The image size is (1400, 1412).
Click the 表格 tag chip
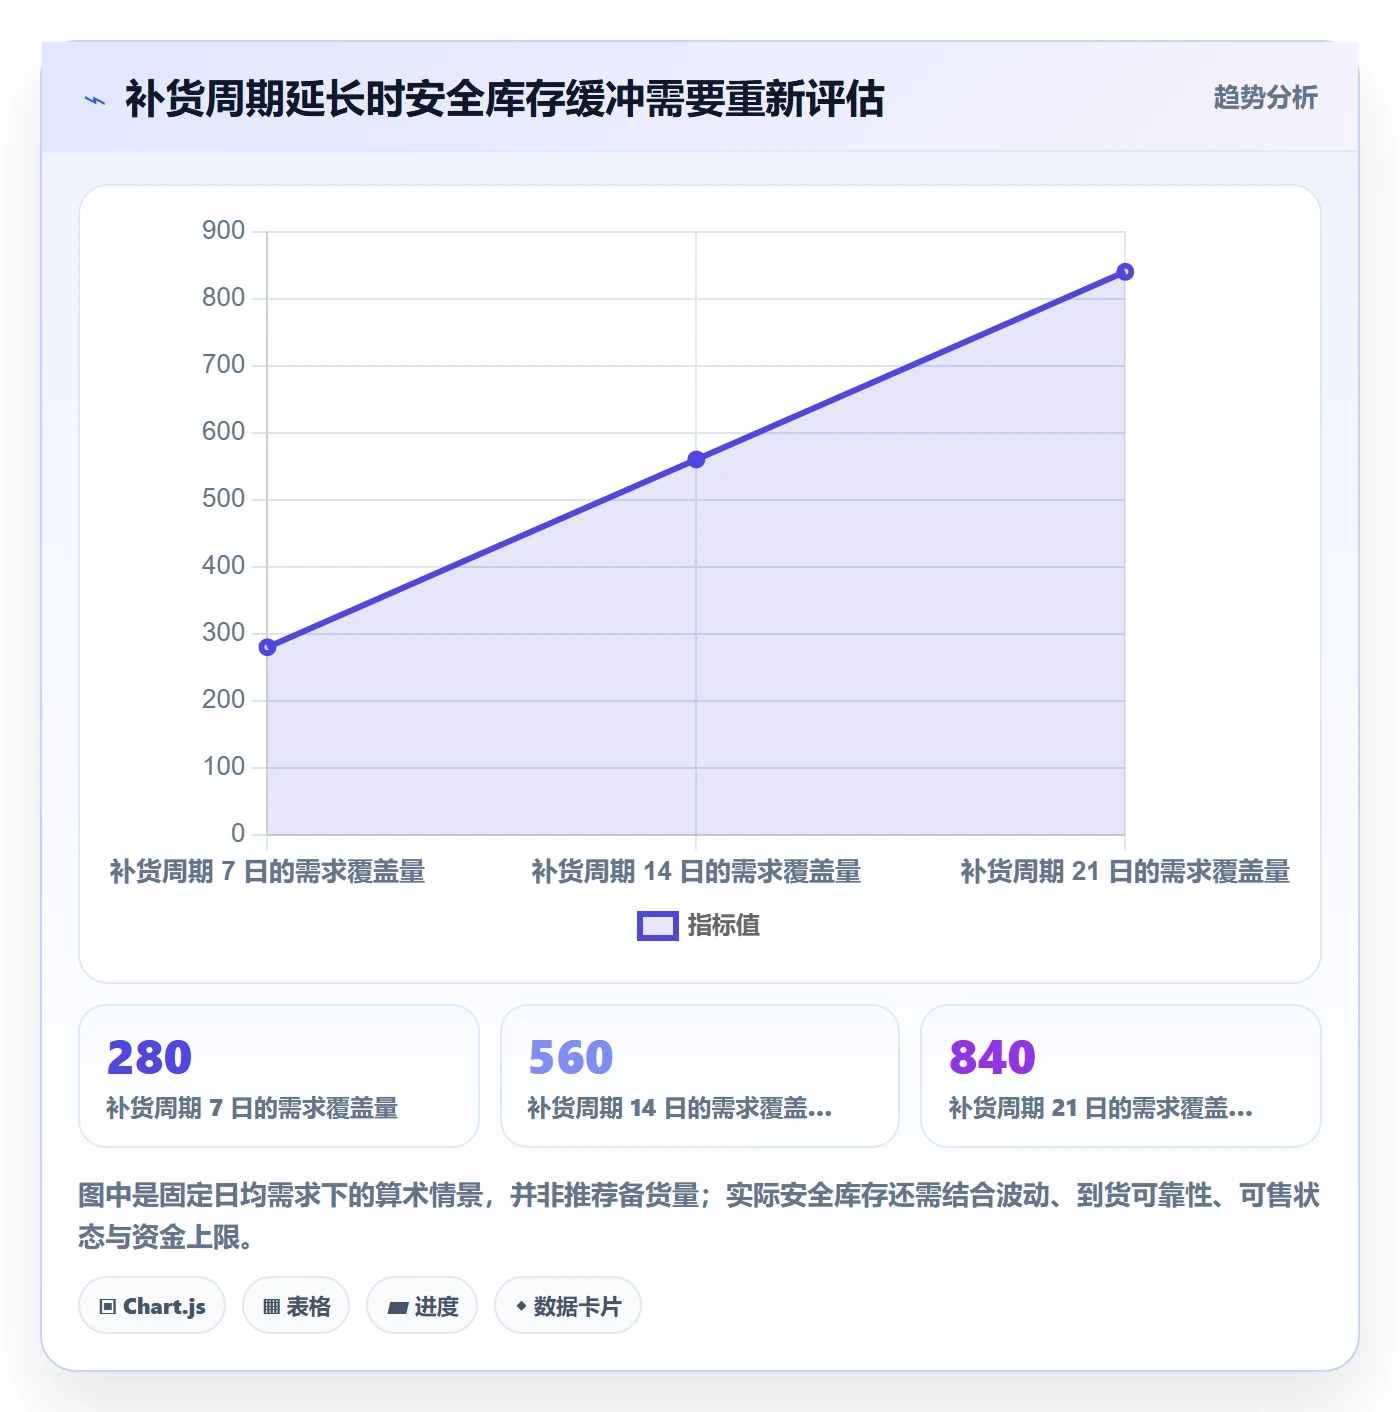296,1305
